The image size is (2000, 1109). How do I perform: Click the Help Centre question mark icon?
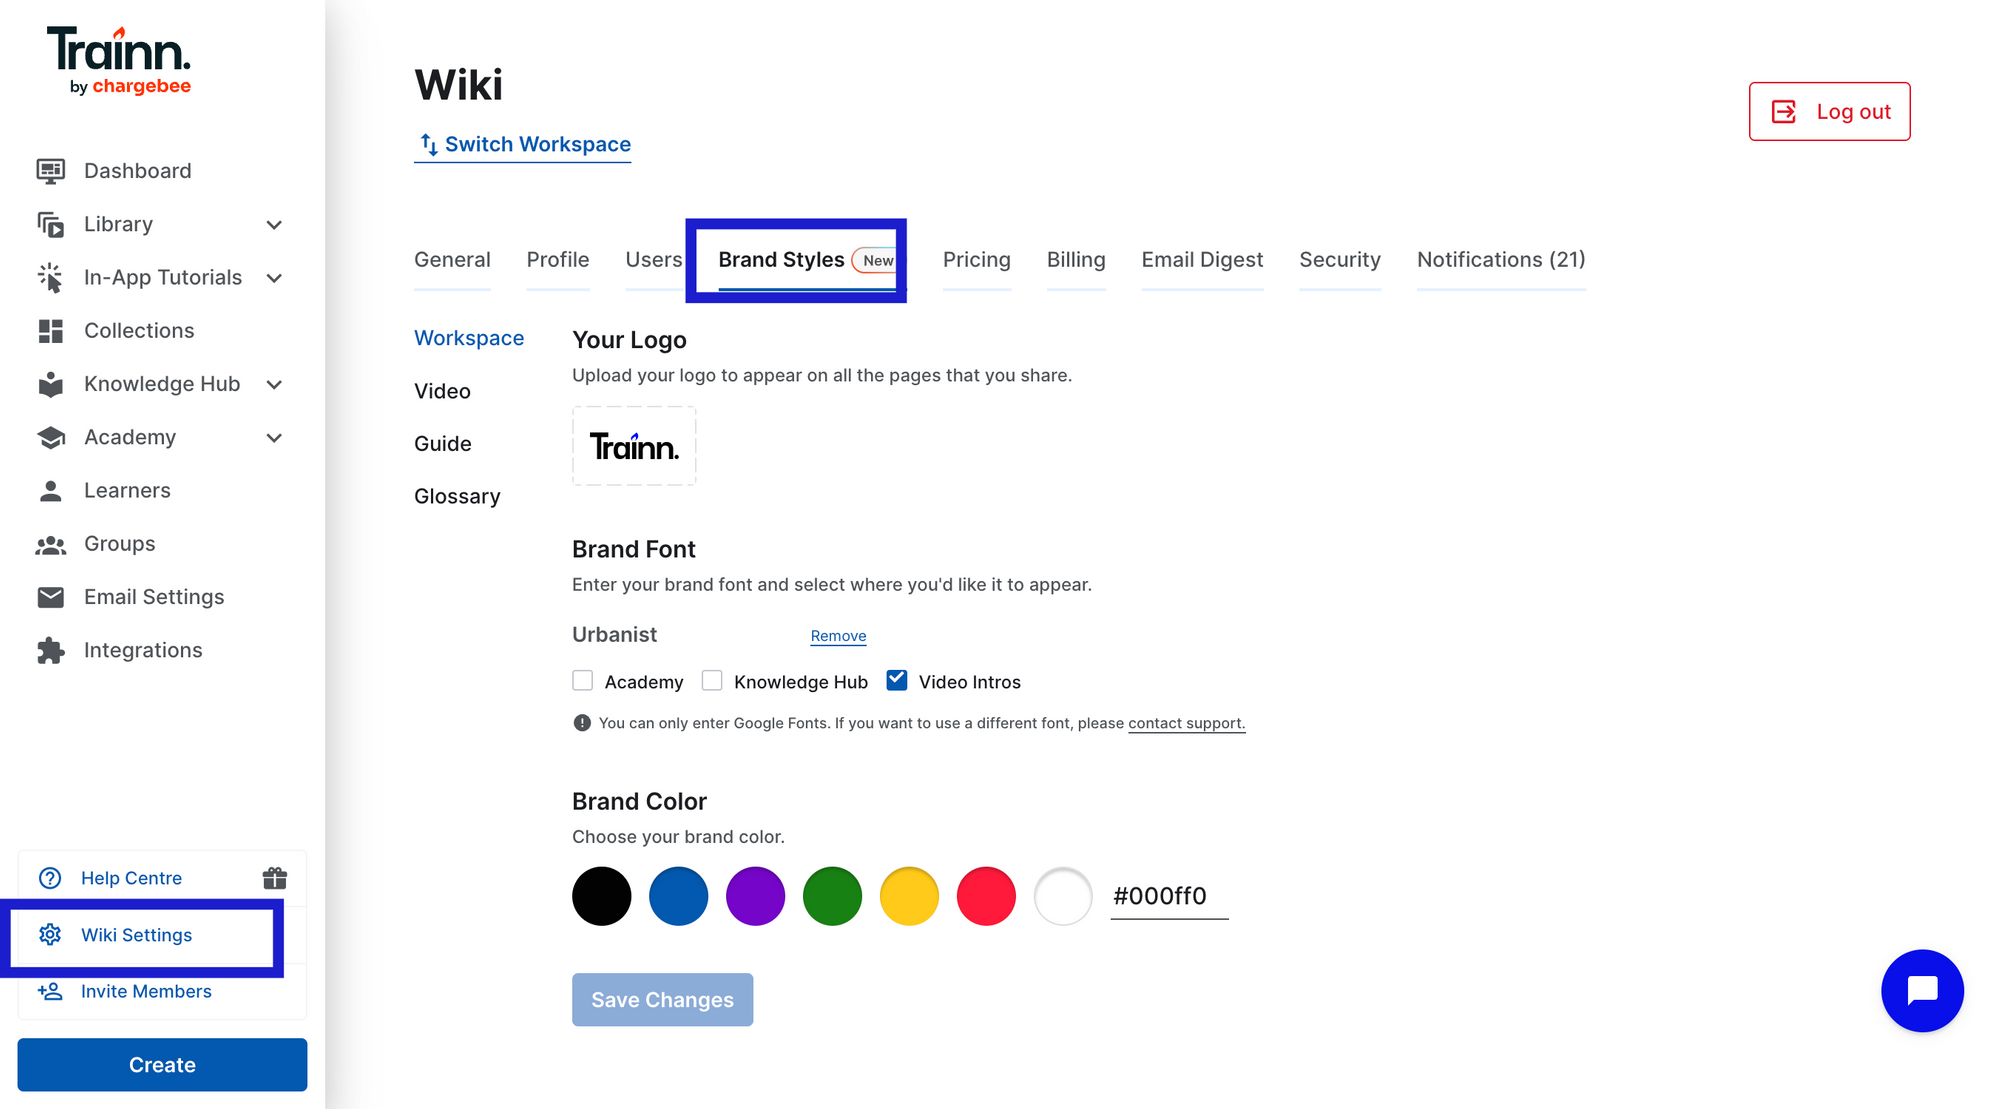click(50, 878)
